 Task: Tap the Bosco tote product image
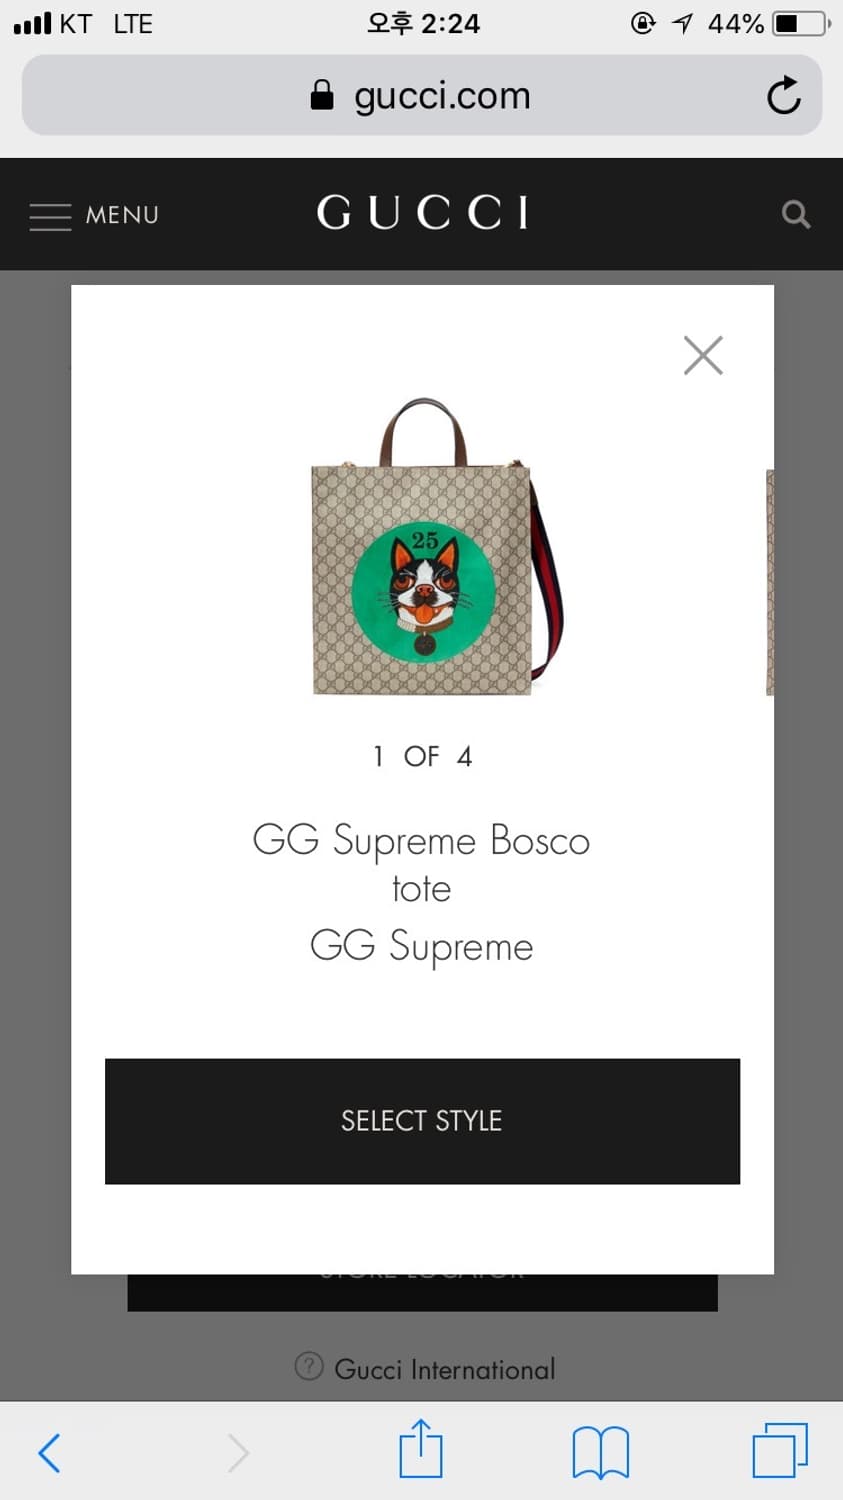(437, 547)
